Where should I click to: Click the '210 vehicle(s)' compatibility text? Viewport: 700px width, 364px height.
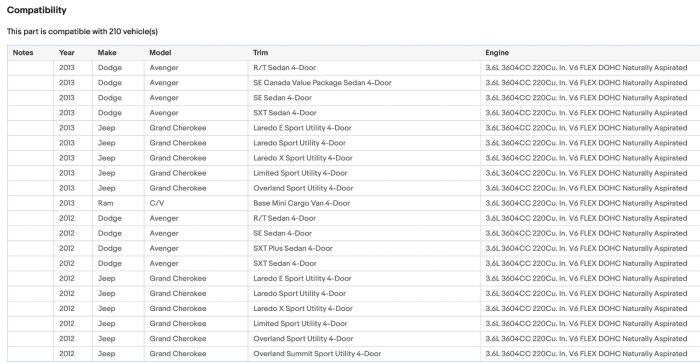(133, 32)
